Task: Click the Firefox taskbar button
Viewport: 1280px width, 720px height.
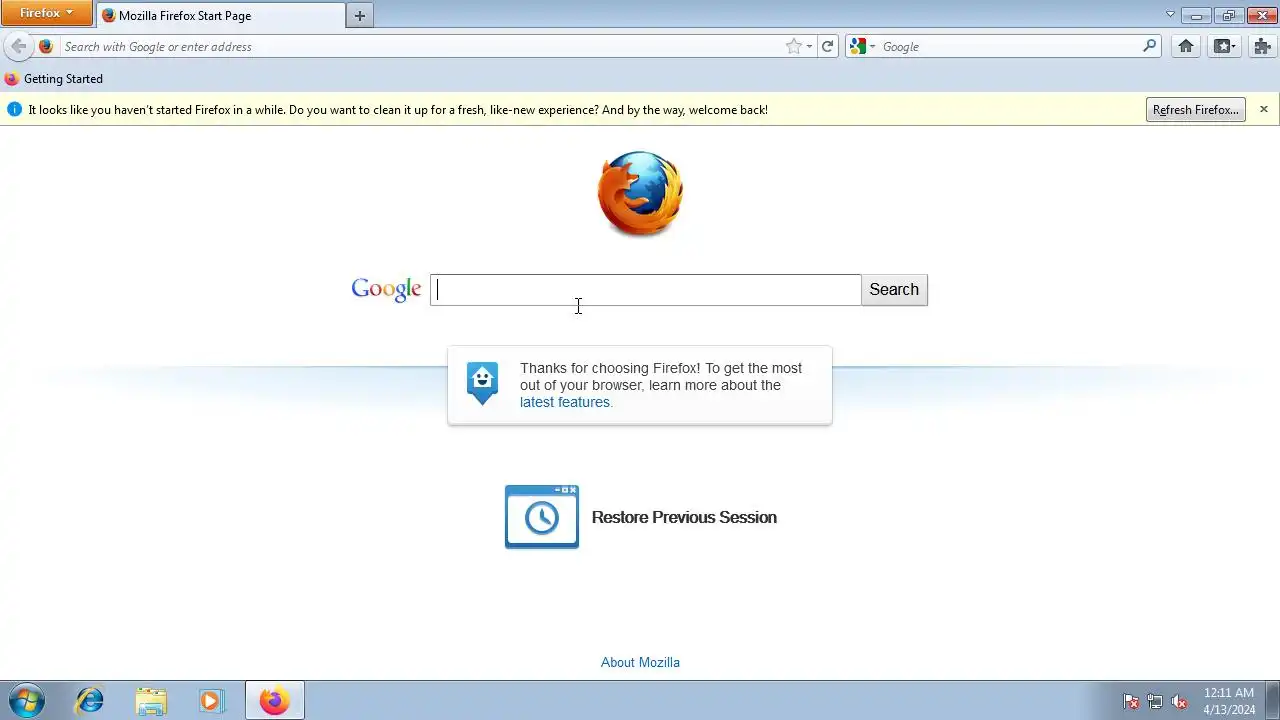Action: (x=275, y=701)
